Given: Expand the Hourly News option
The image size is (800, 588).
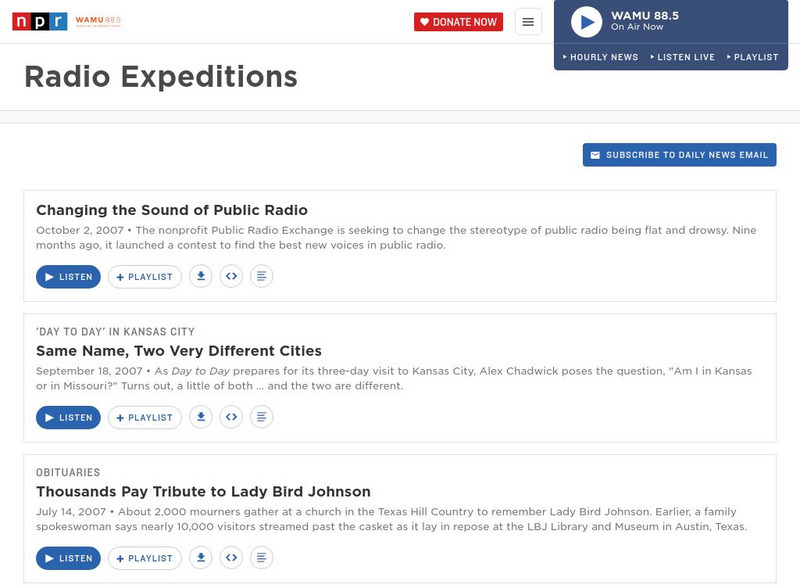Looking at the screenshot, I should pyautogui.click(x=601, y=57).
